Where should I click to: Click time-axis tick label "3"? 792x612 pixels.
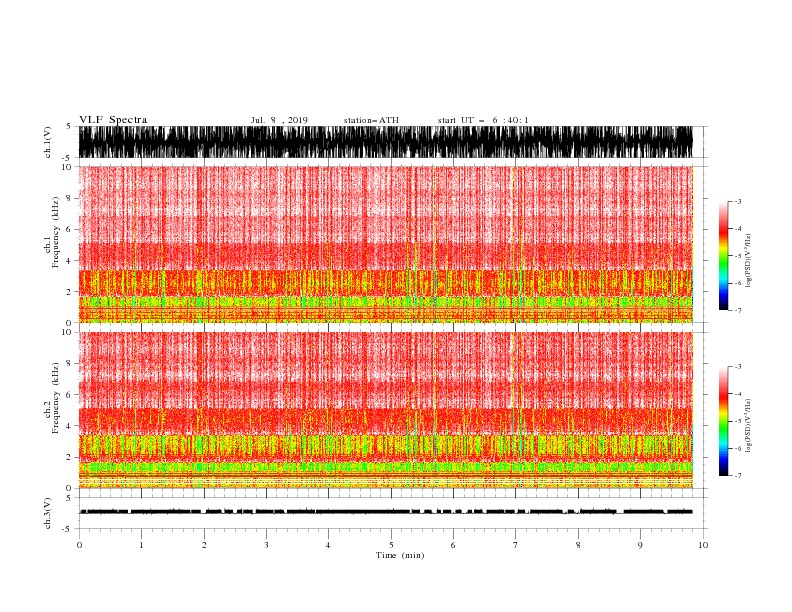coord(266,545)
